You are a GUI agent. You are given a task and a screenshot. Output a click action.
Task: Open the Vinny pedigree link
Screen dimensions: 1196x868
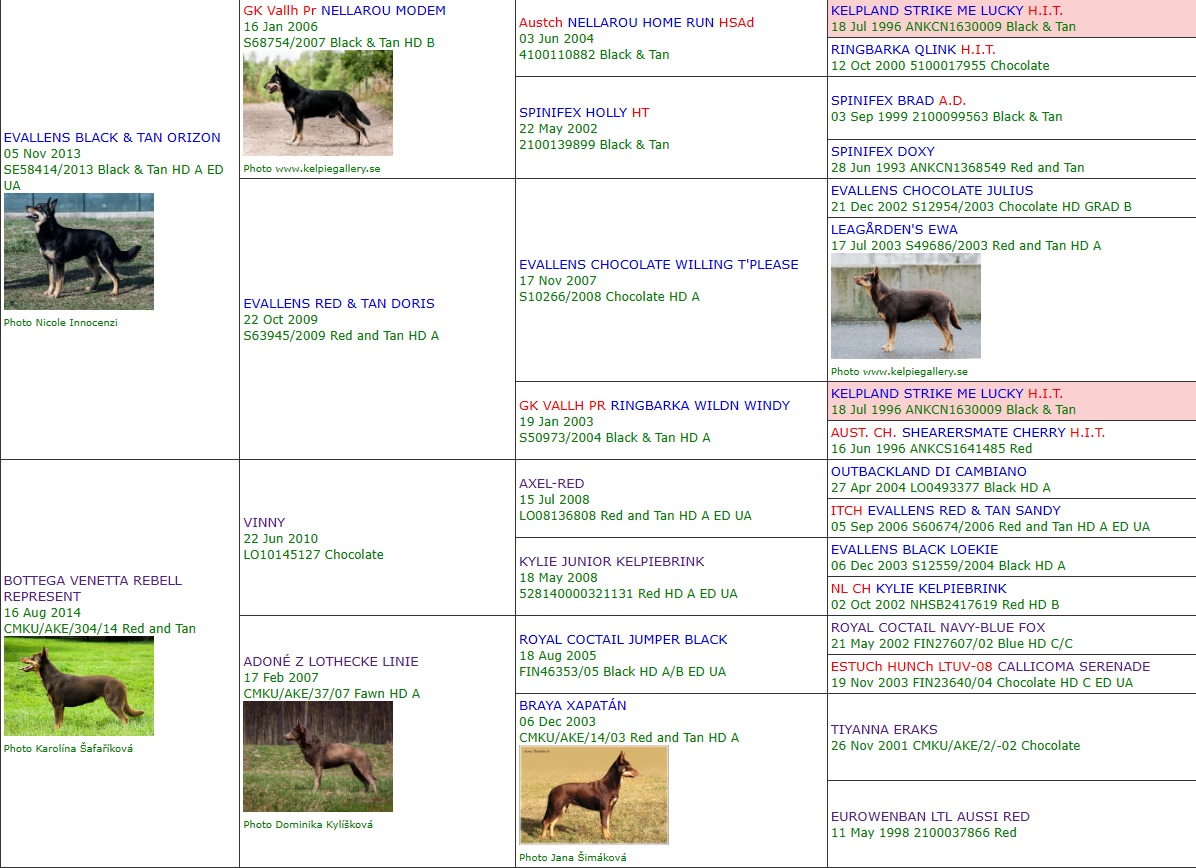pos(264,523)
